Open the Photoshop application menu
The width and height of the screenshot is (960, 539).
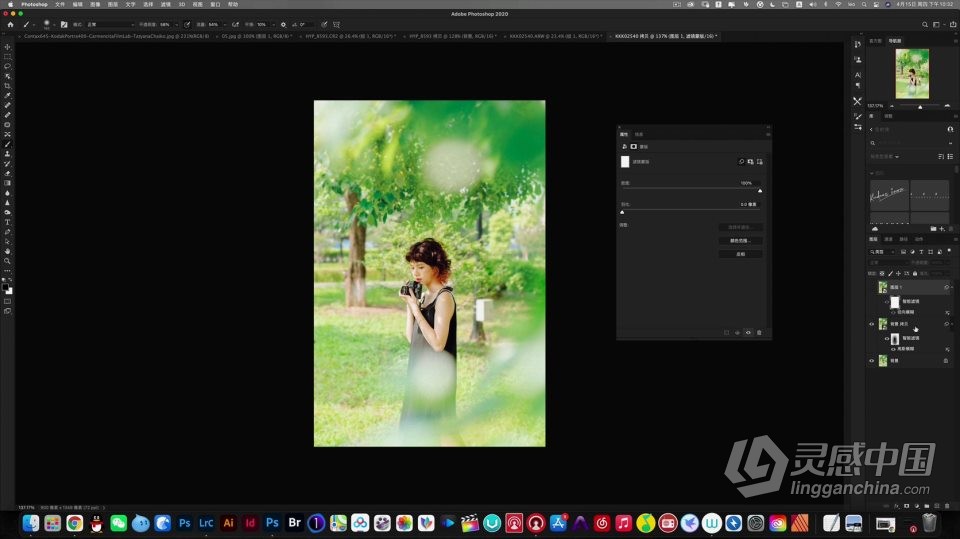click(x=34, y=4)
